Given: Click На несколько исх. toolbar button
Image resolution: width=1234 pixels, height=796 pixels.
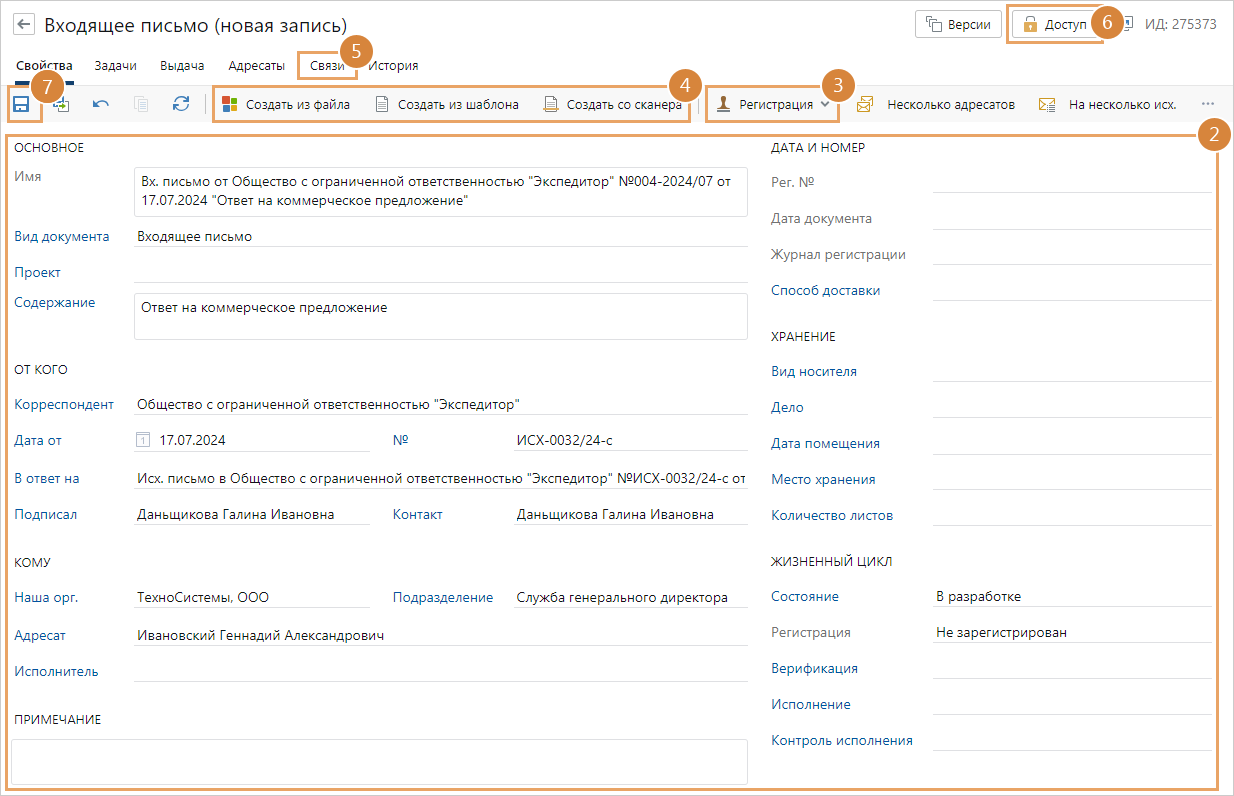Looking at the screenshot, I should point(1108,104).
